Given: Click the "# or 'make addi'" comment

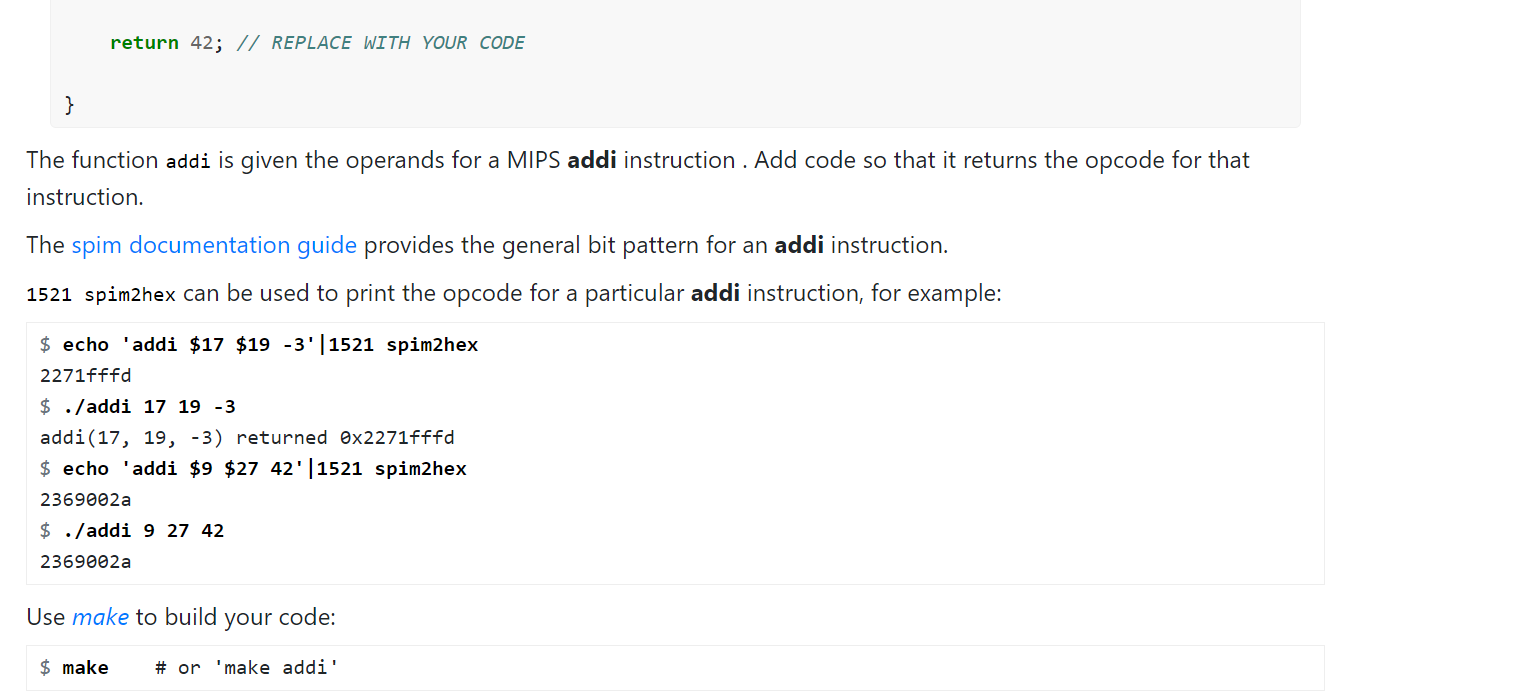Looking at the screenshot, I should pos(247,668).
